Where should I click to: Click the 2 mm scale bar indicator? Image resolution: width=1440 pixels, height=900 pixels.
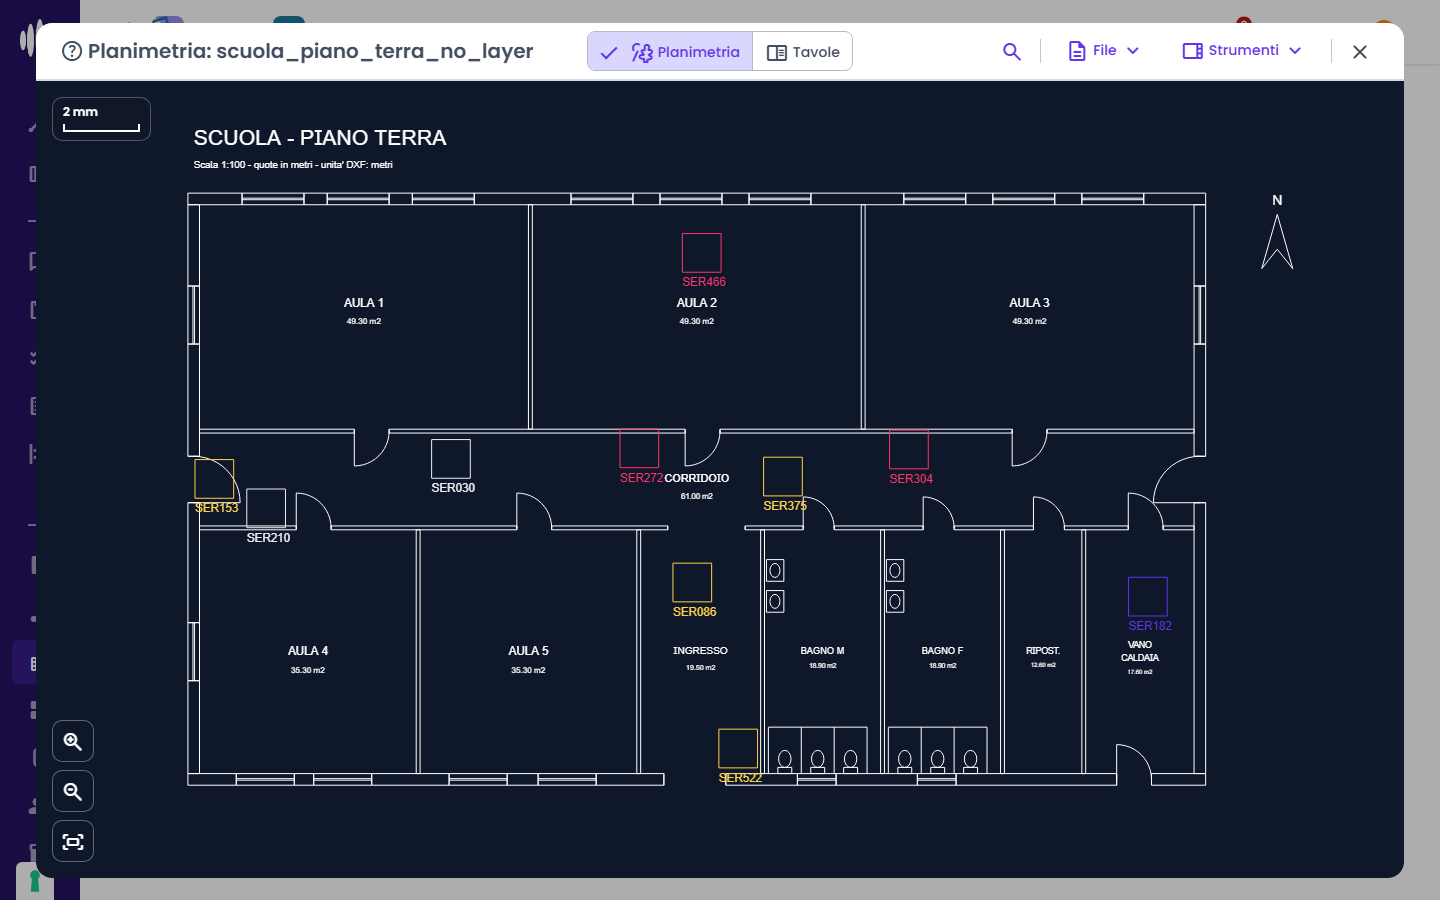[x=101, y=119]
